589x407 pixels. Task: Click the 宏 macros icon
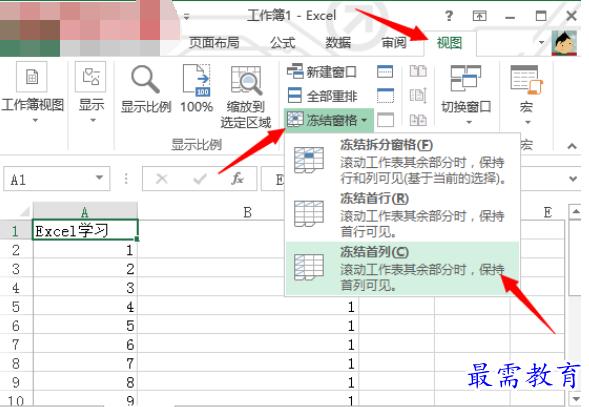(526, 79)
